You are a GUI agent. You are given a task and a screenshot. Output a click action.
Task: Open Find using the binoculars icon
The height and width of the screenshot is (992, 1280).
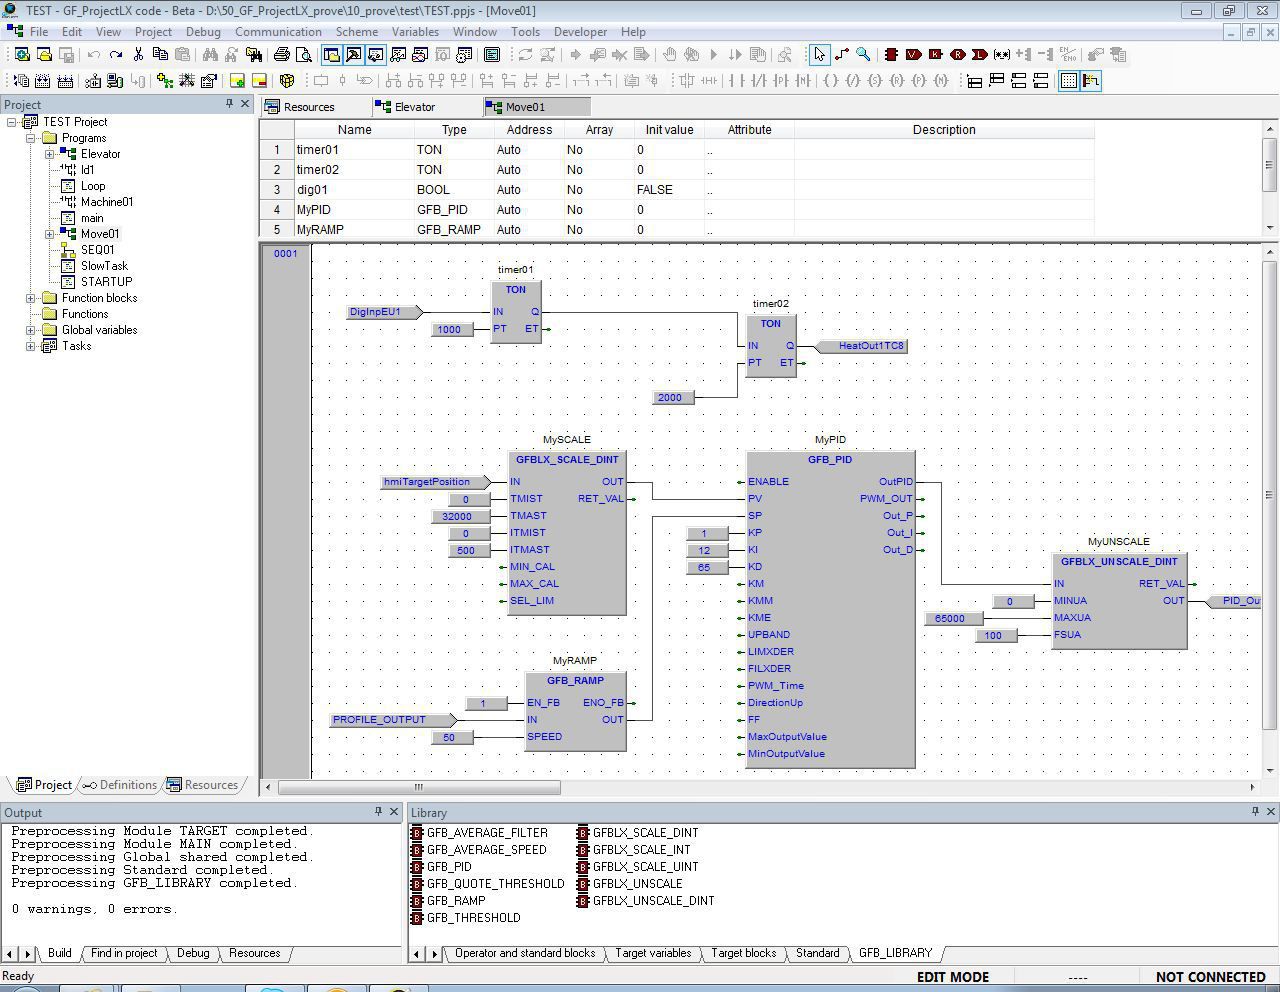(x=210, y=55)
